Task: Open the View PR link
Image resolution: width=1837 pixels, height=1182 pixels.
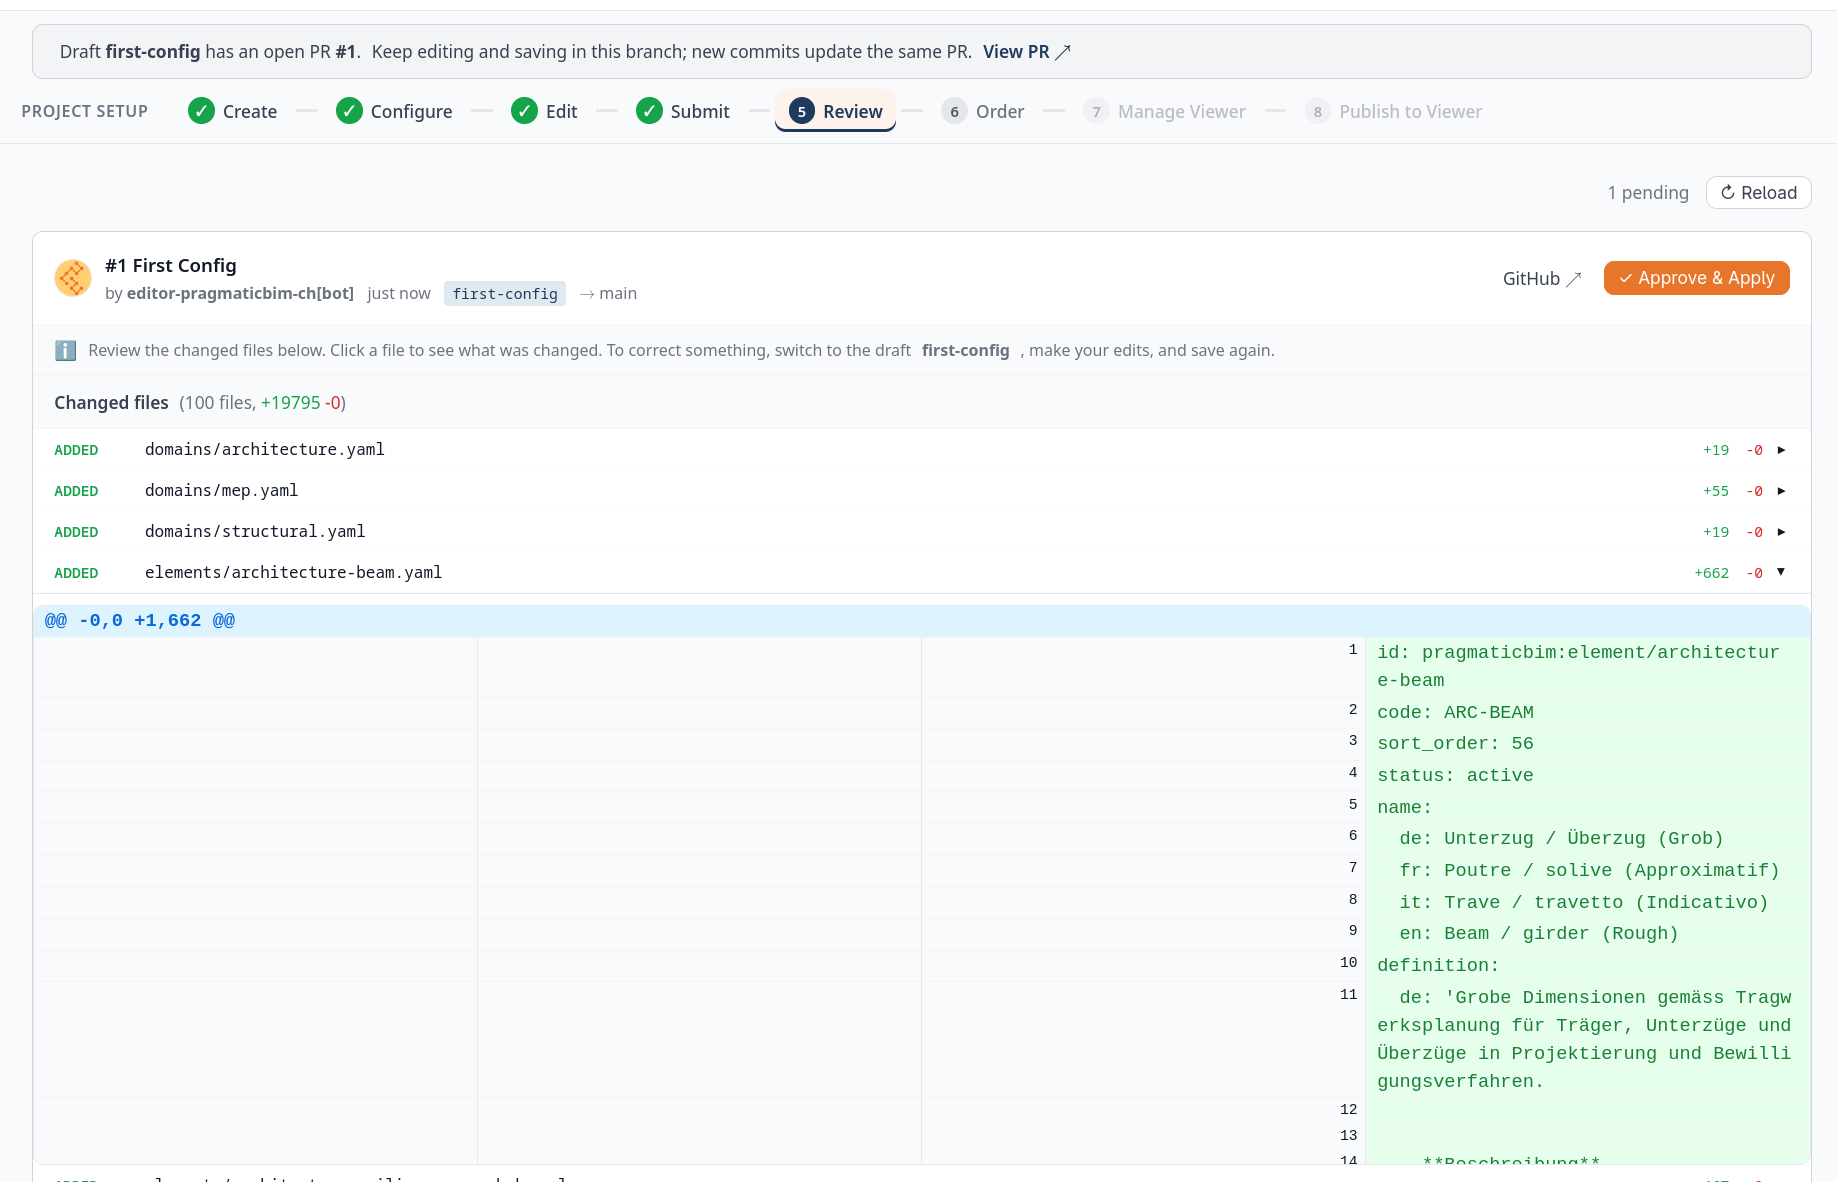Action: tap(1026, 52)
